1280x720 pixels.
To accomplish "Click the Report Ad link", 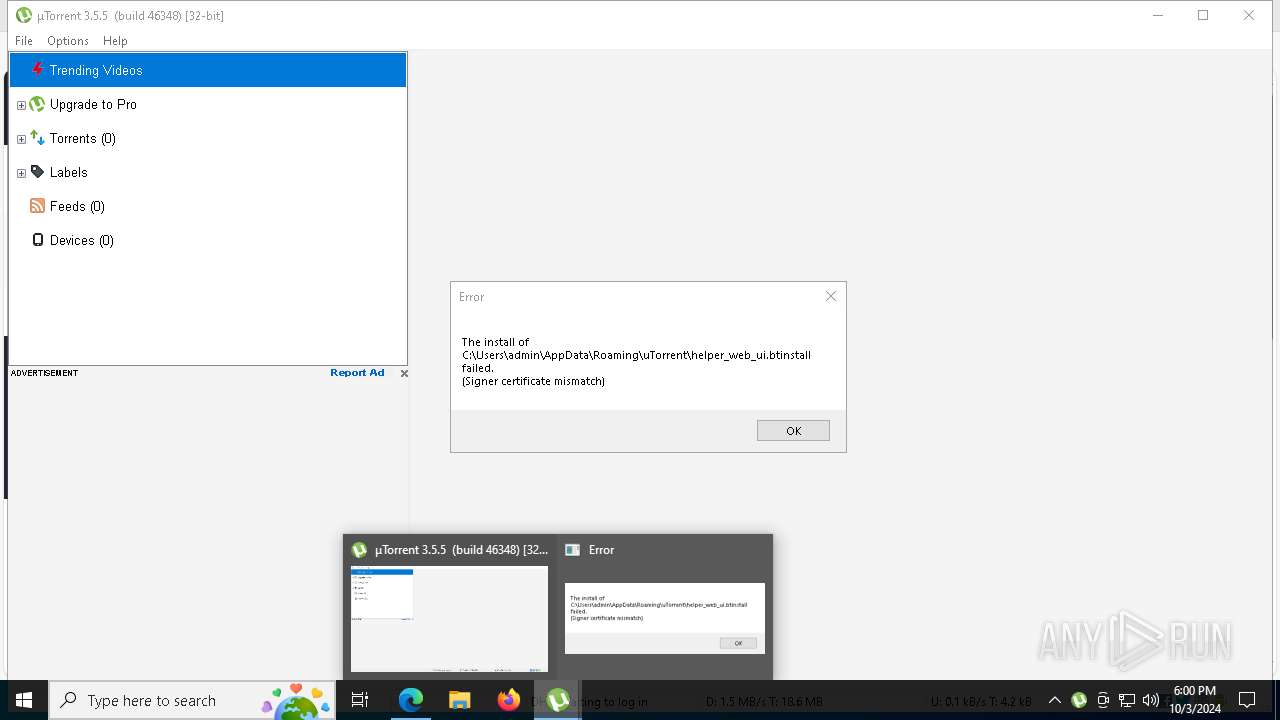I will pos(357,373).
